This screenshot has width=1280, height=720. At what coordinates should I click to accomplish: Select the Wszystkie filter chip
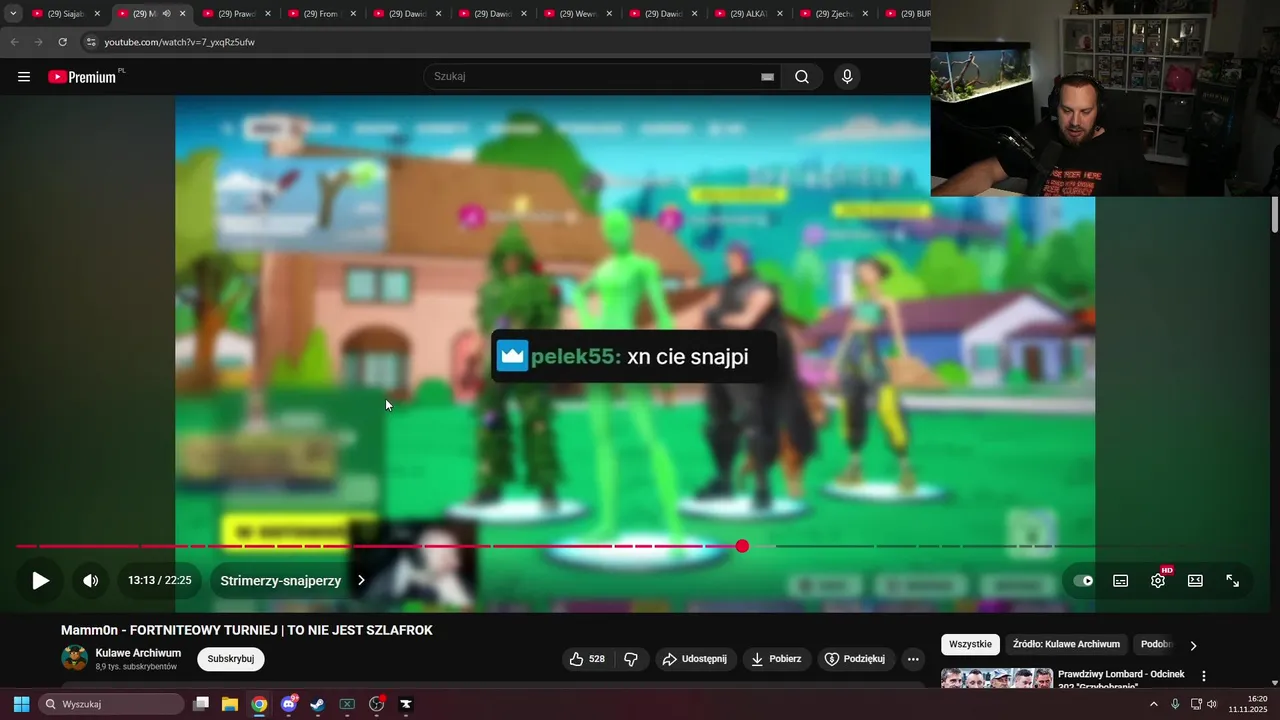970,645
